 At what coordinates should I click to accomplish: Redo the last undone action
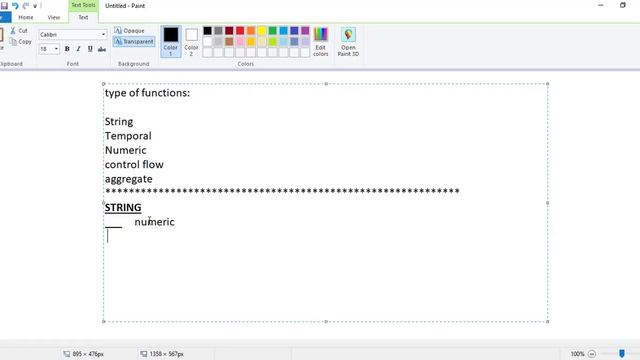point(26,6)
